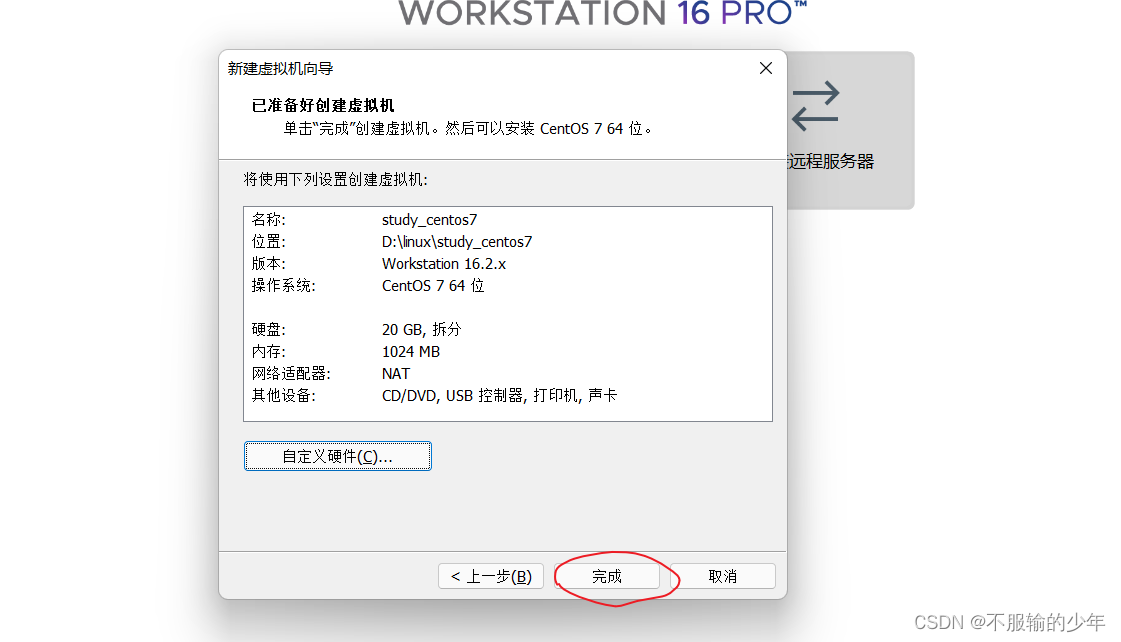Close the 新建虚拟机向导 dialog

766,68
